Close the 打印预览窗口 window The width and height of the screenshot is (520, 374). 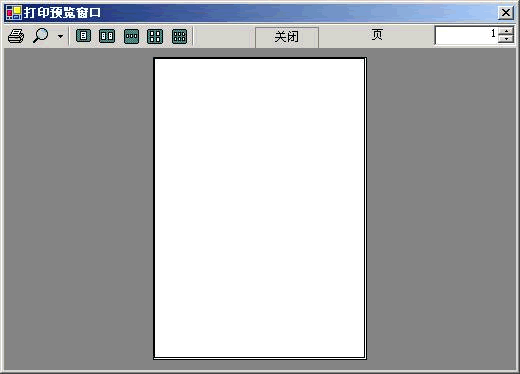point(506,13)
